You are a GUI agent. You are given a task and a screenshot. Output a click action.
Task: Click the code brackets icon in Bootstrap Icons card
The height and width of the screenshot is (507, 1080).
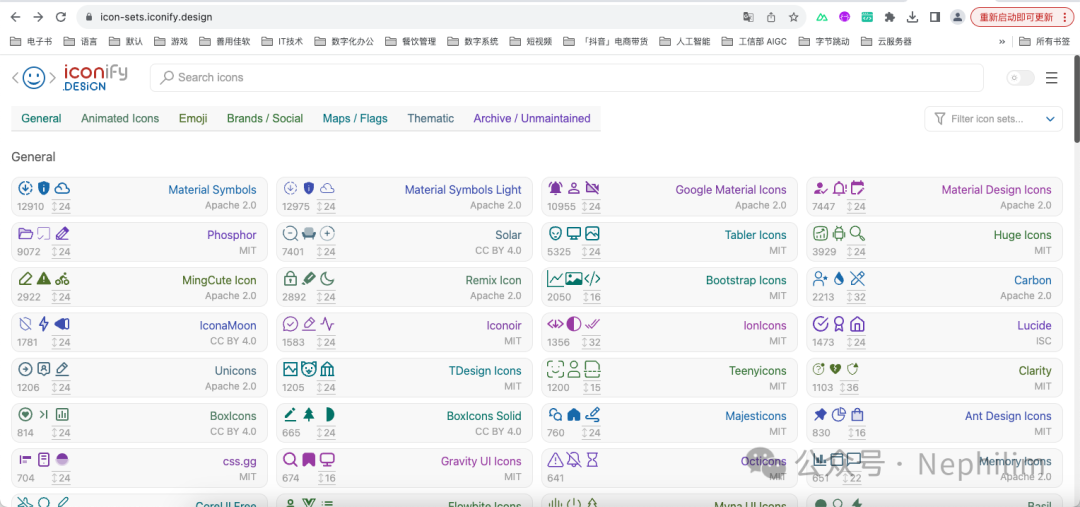(592, 278)
